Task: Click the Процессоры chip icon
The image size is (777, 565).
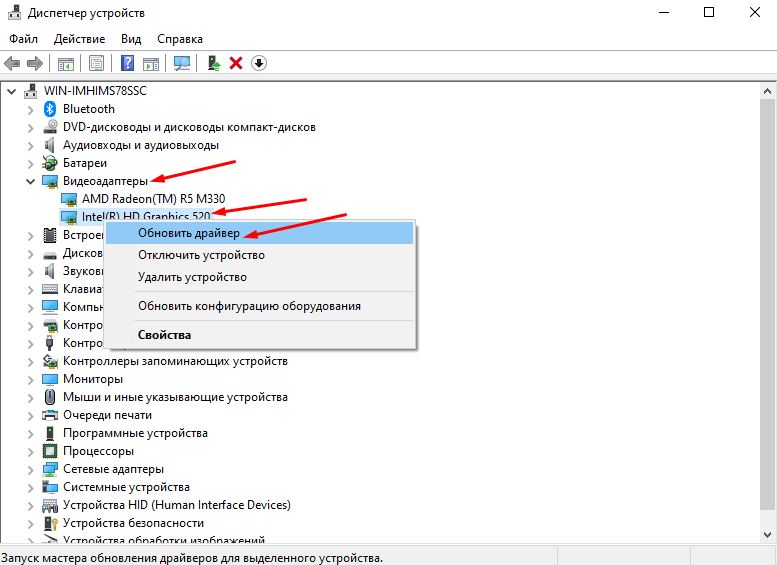Action: point(50,451)
